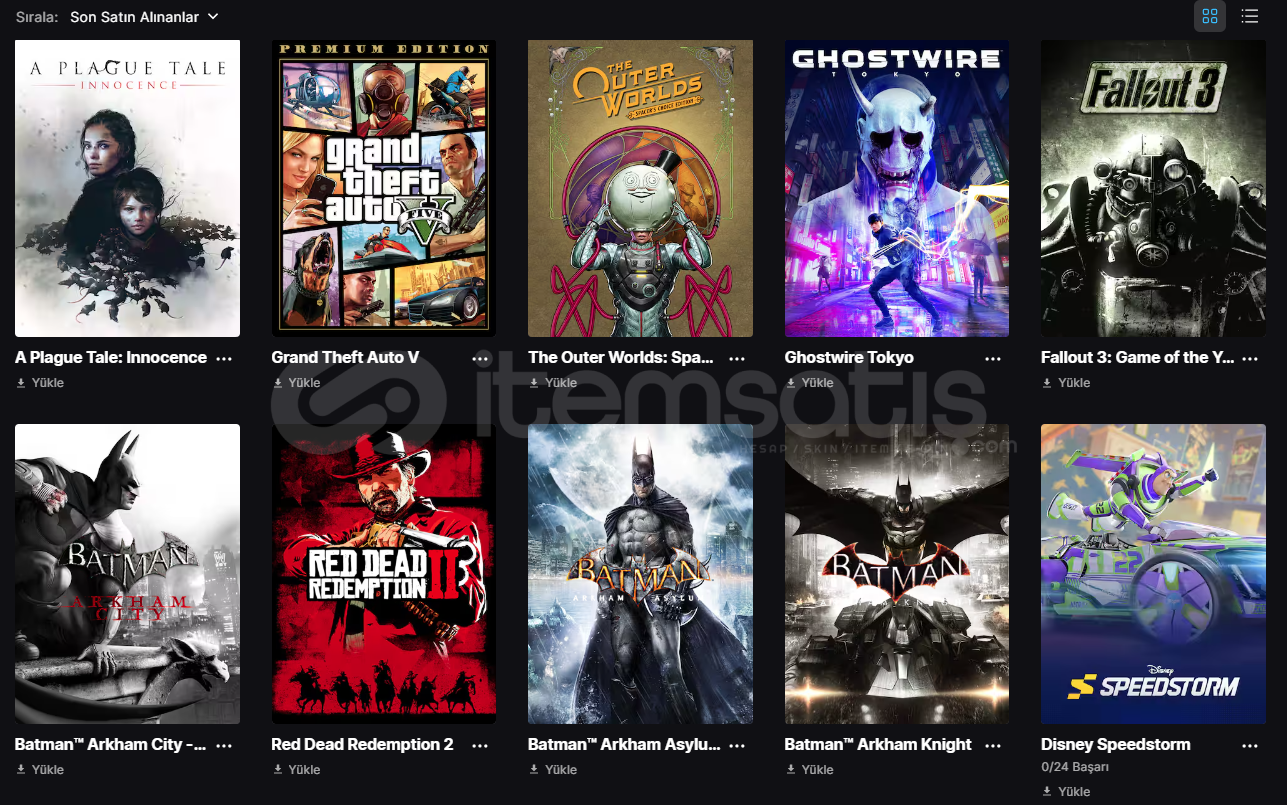
Task: Open more options for Disney Speedstorm
Action: tap(1250, 745)
